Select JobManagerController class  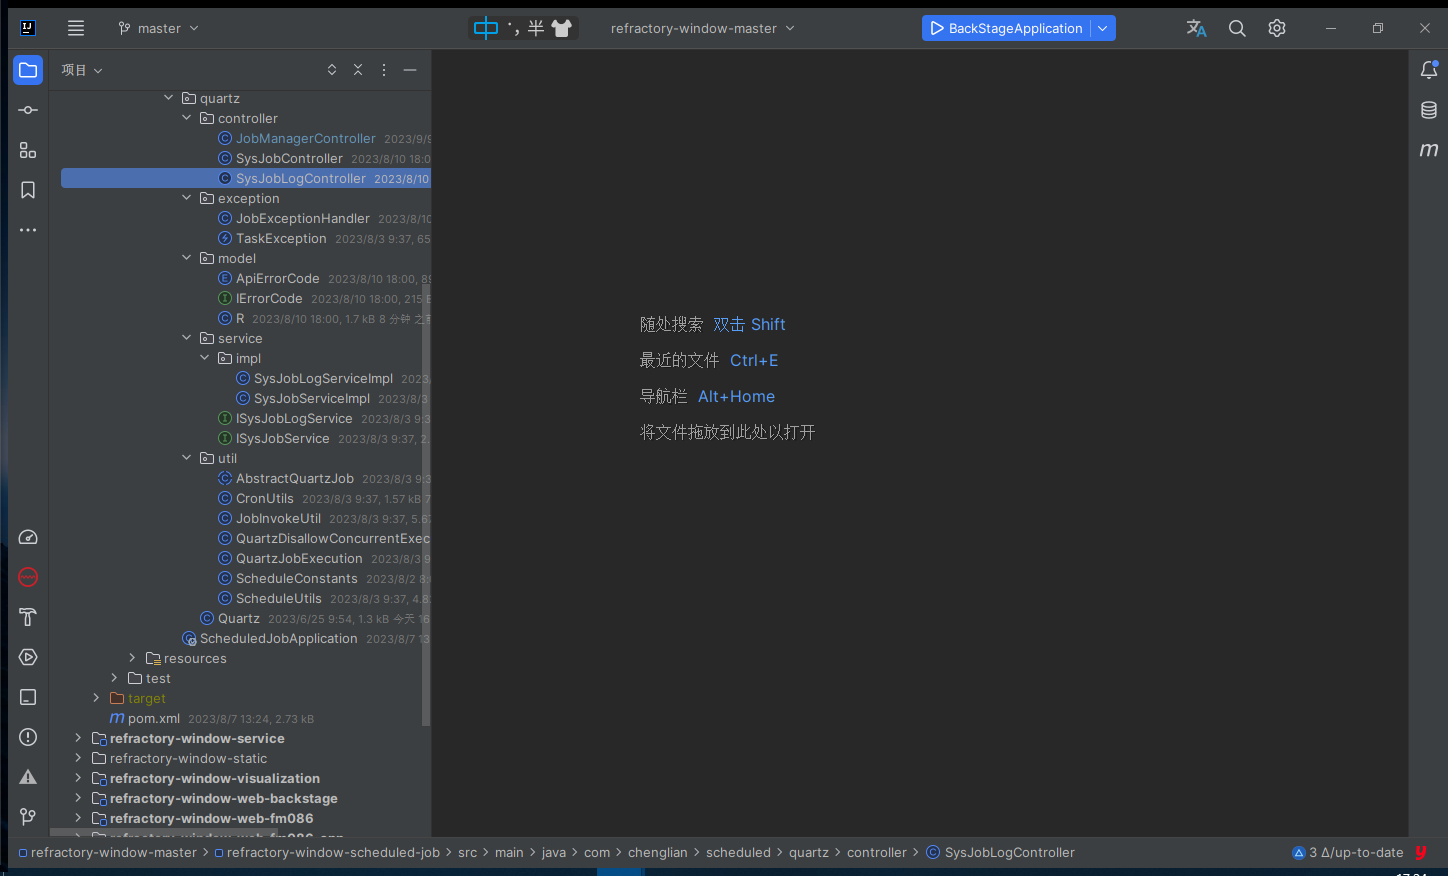(305, 138)
